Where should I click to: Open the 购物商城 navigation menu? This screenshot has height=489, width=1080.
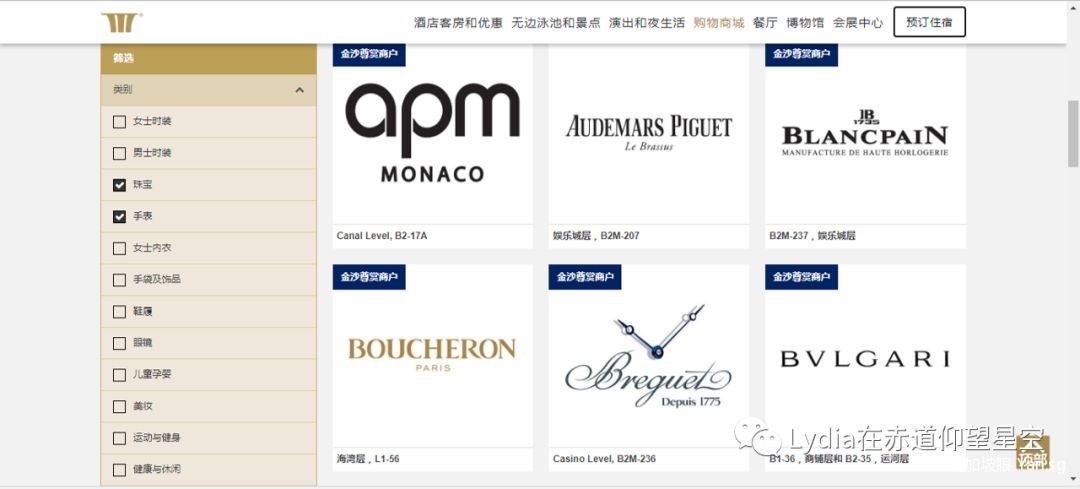pyautogui.click(x=719, y=23)
